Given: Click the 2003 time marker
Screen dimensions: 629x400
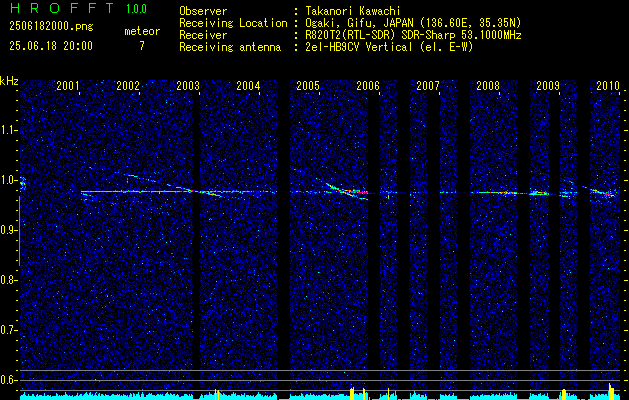Looking at the screenshot, I should click(x=188, y=85).
